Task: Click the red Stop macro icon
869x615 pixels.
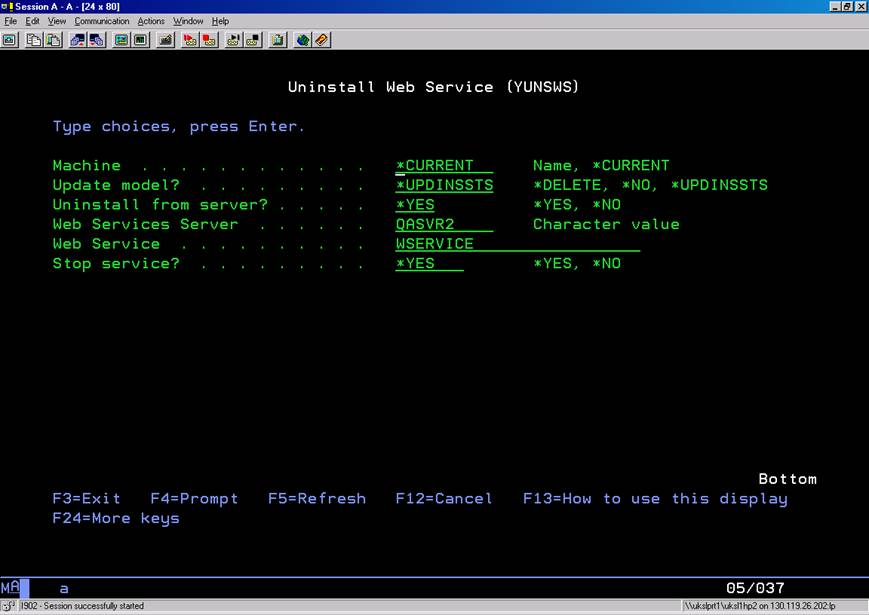Action: click(x=209, y=40)
